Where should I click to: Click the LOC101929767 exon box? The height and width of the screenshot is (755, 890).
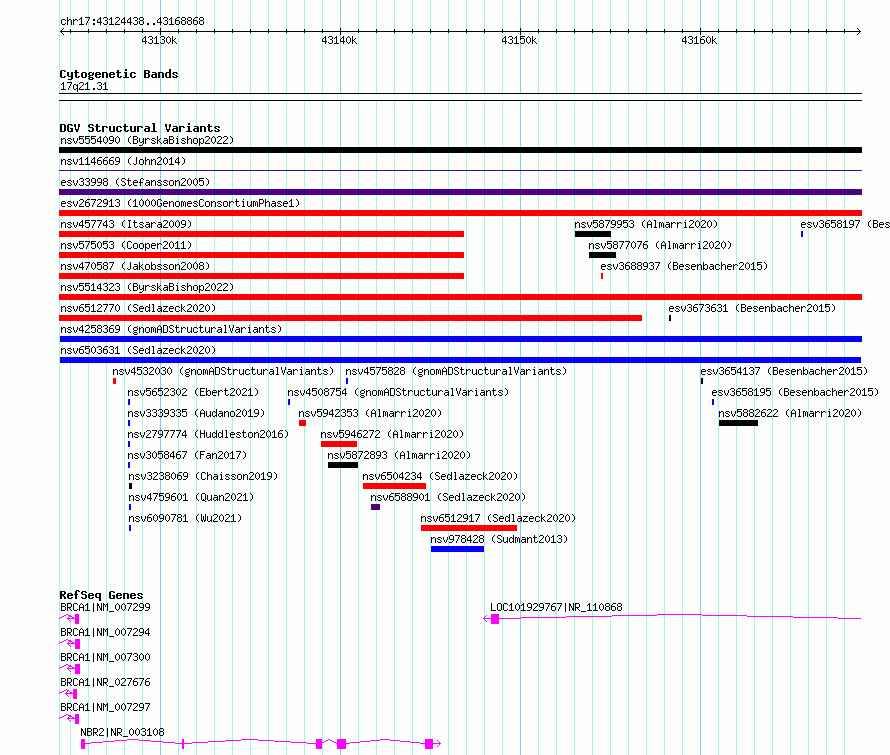click(x=495, y=619)
